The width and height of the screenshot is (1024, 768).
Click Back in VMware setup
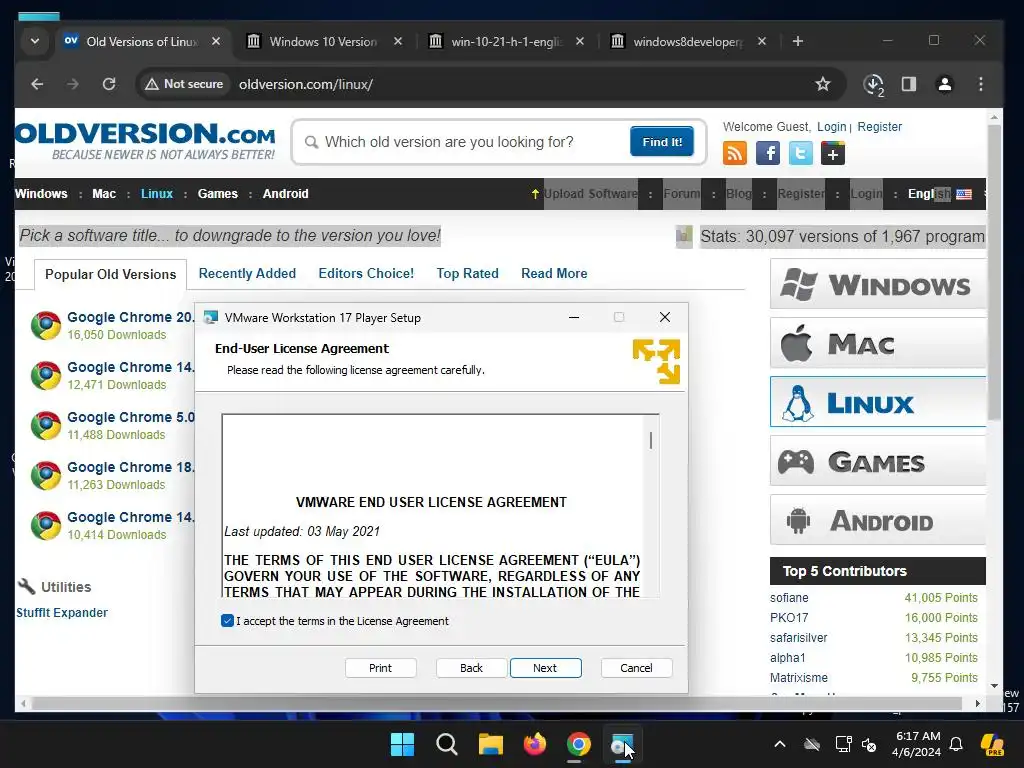tap(472, 668)
